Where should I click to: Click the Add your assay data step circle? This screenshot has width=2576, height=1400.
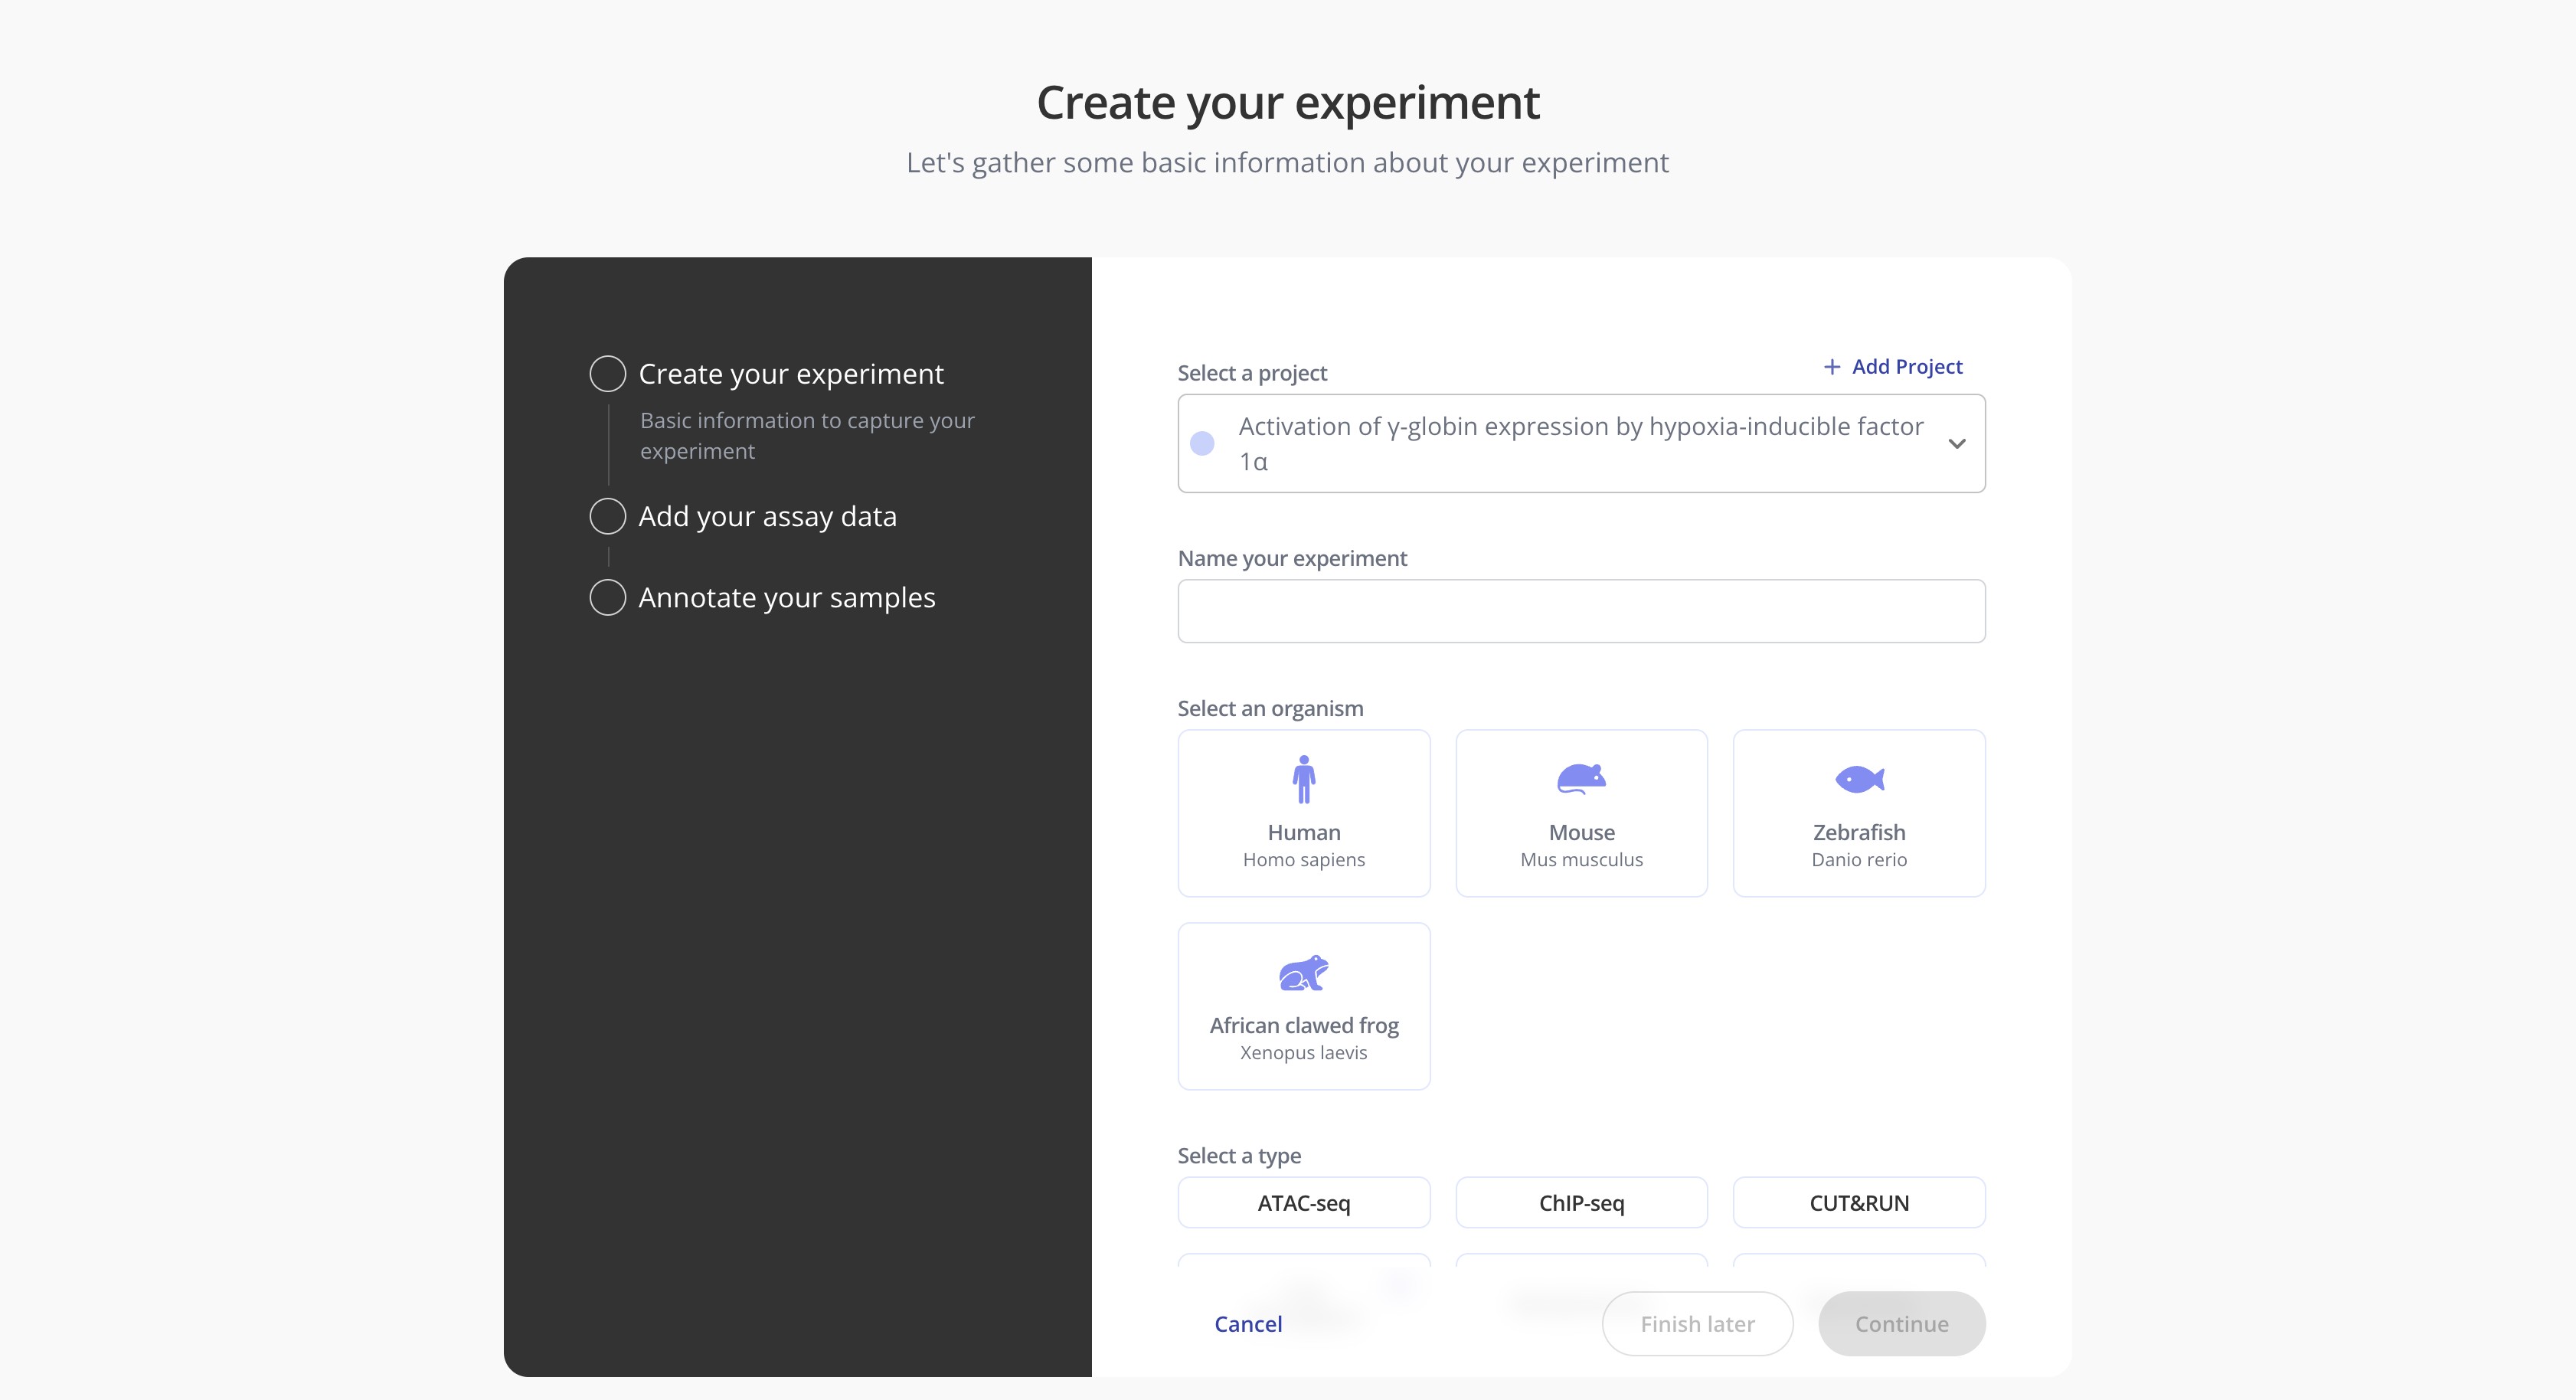(x=607, y=516)
